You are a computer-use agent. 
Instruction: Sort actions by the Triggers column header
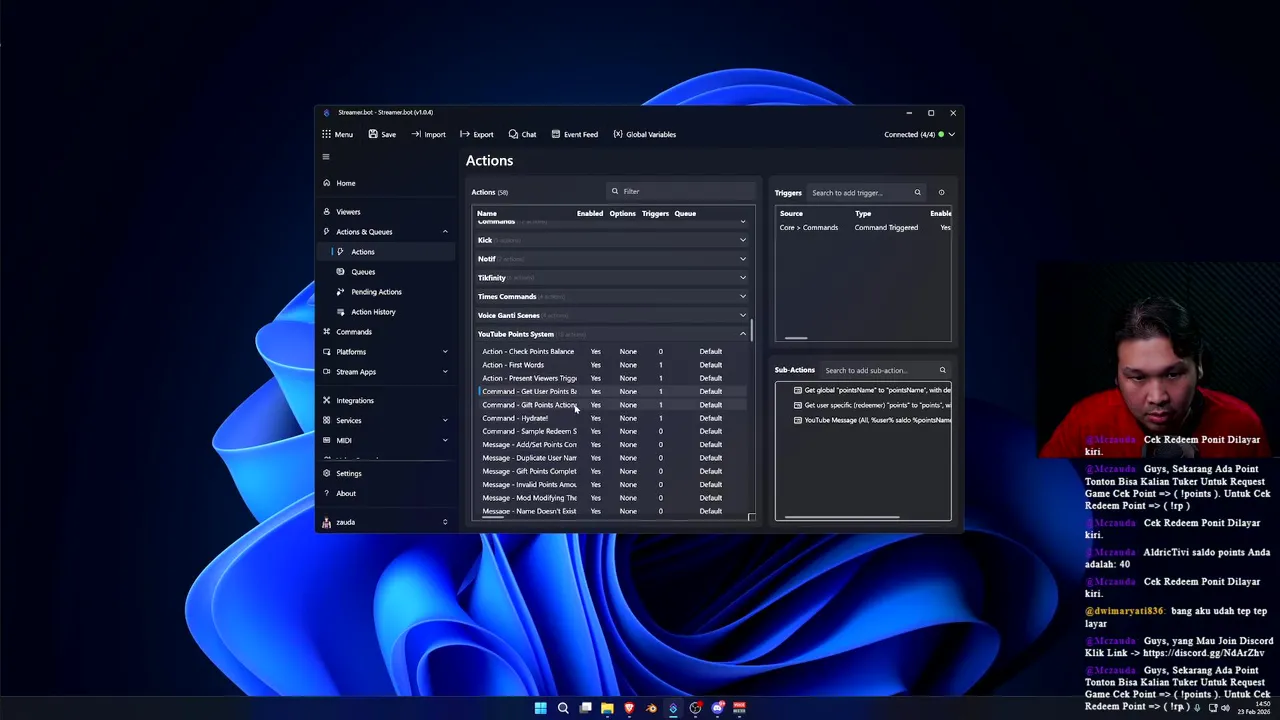tap(655, 213)
